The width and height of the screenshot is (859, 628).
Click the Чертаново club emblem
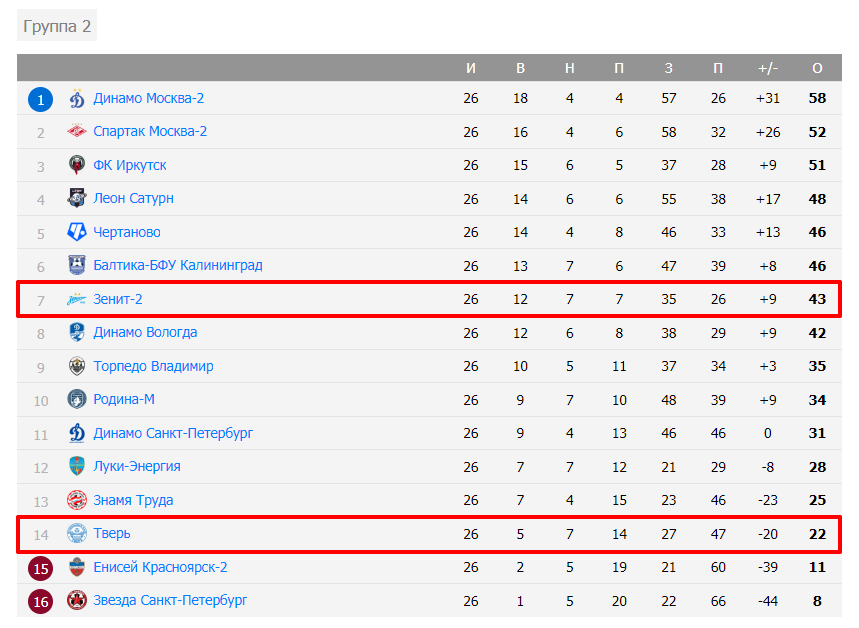77,233
